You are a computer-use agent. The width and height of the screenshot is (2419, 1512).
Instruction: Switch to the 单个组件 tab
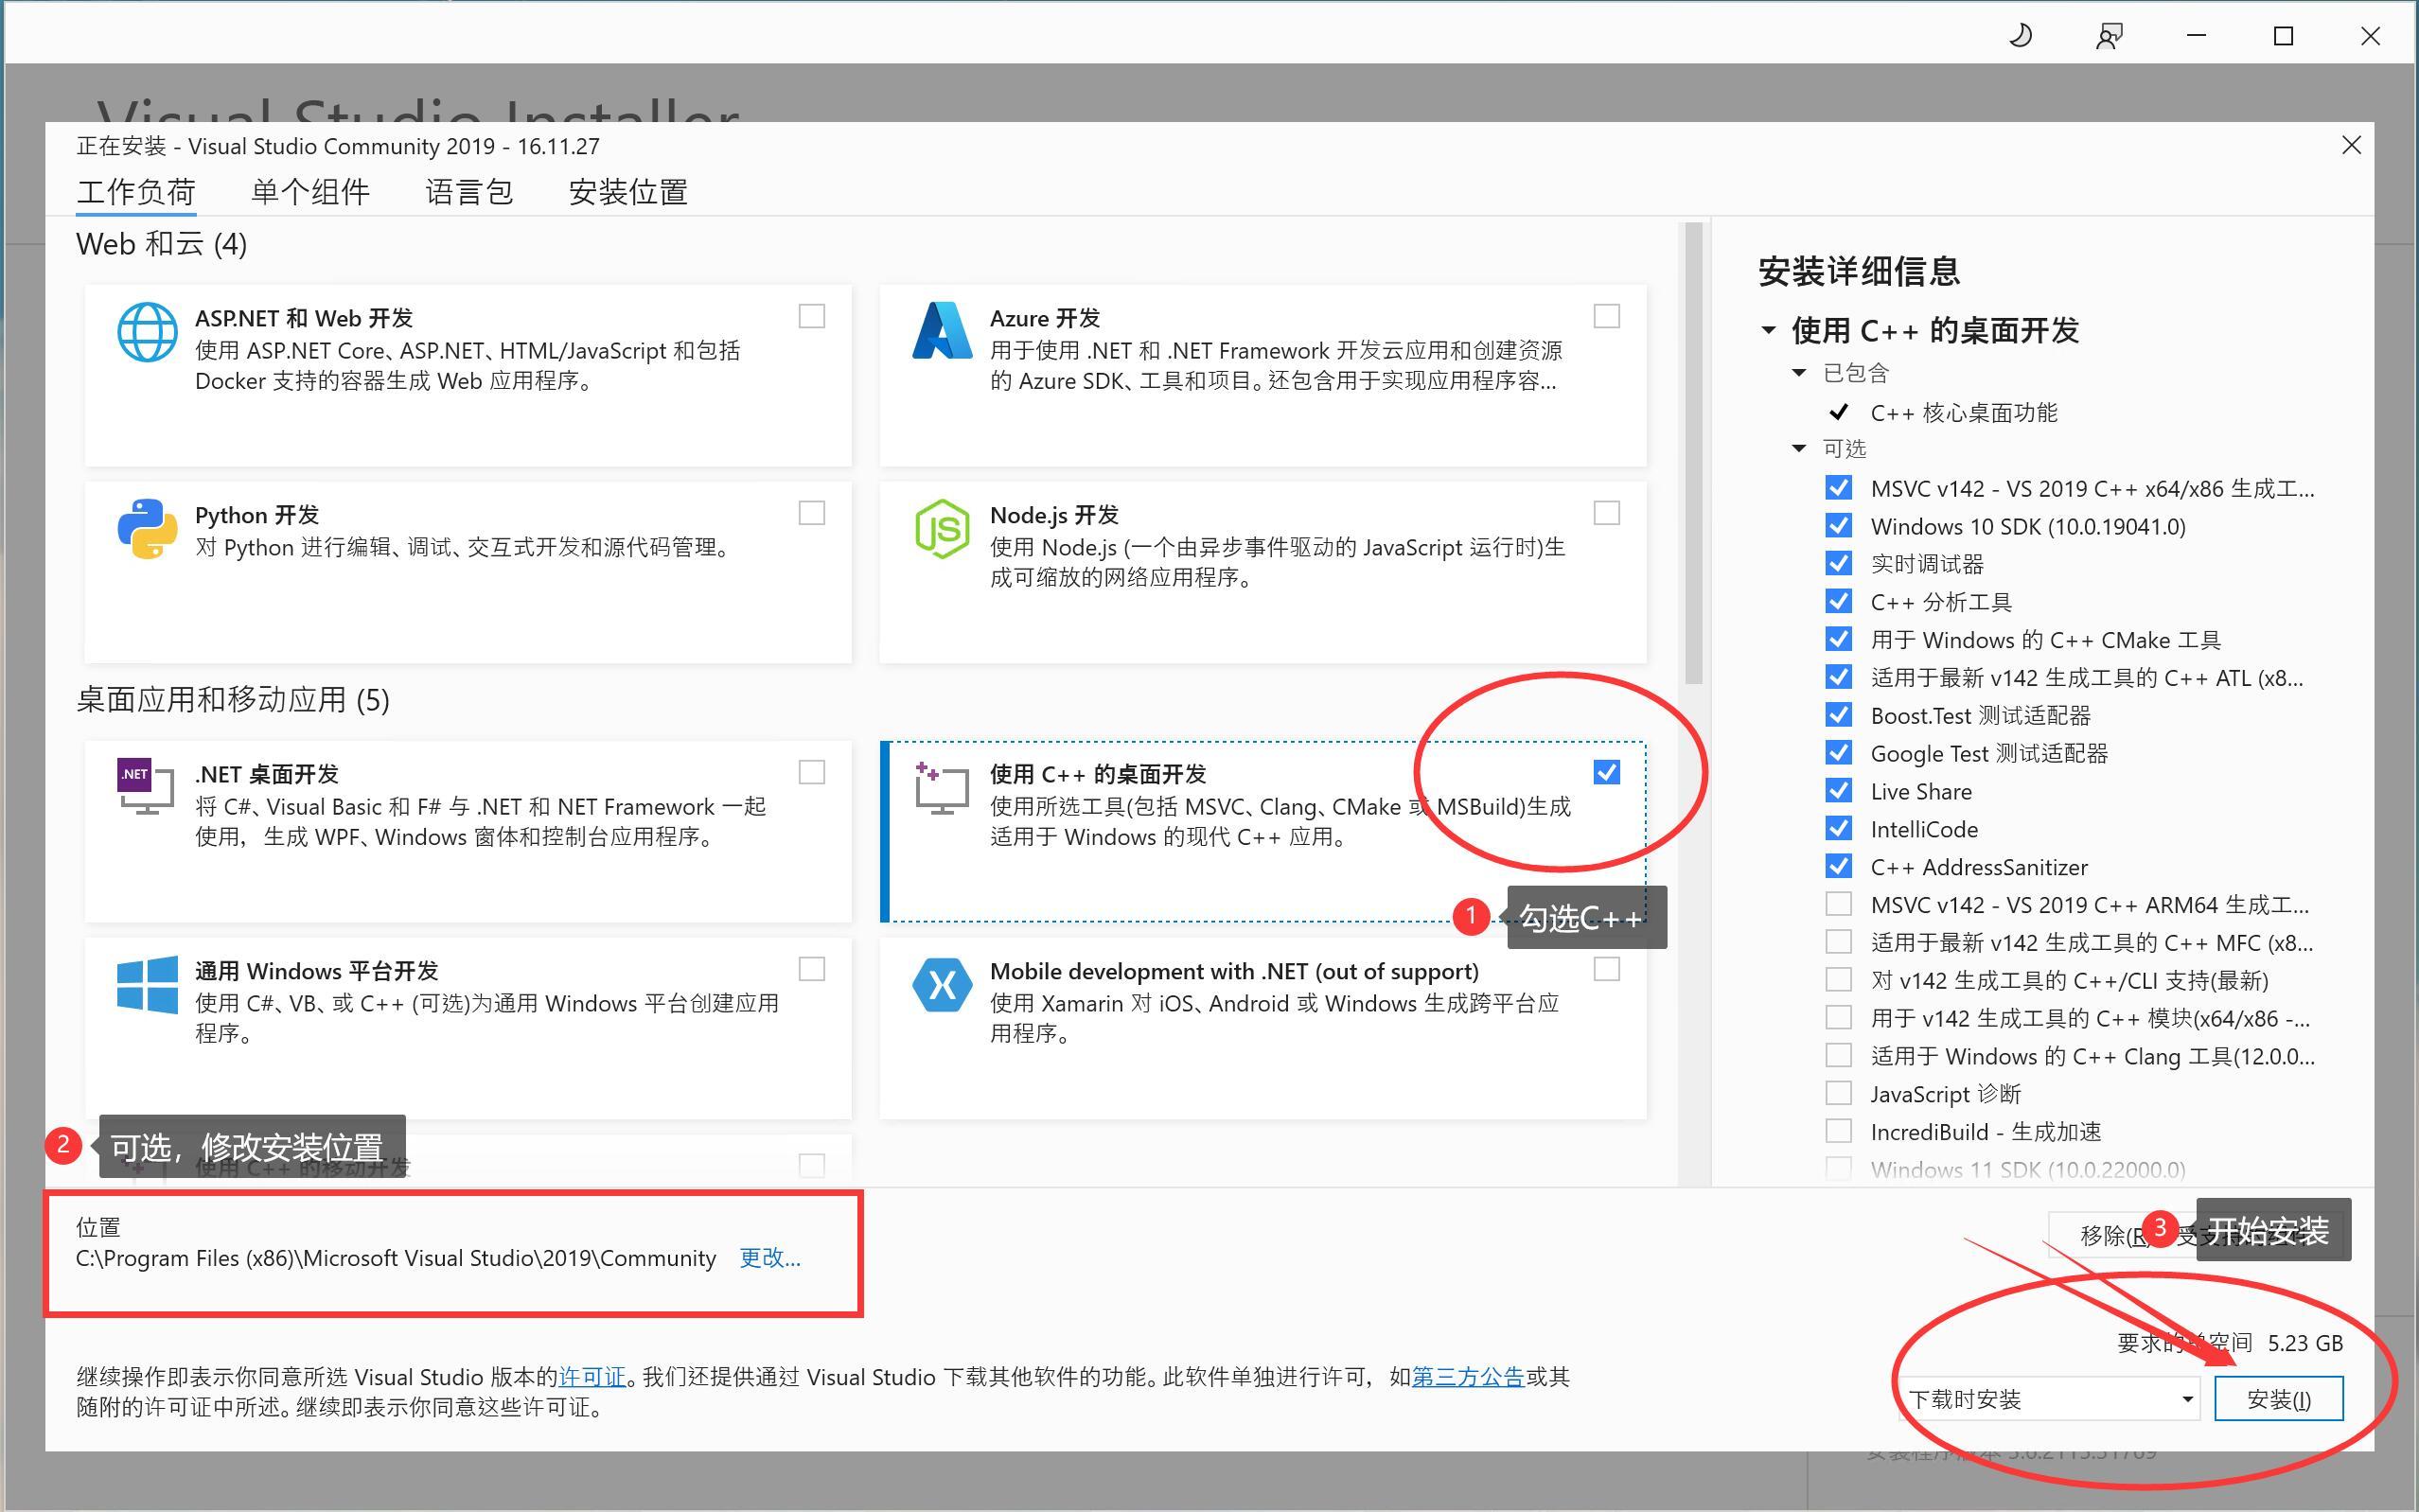click(310, 192)
